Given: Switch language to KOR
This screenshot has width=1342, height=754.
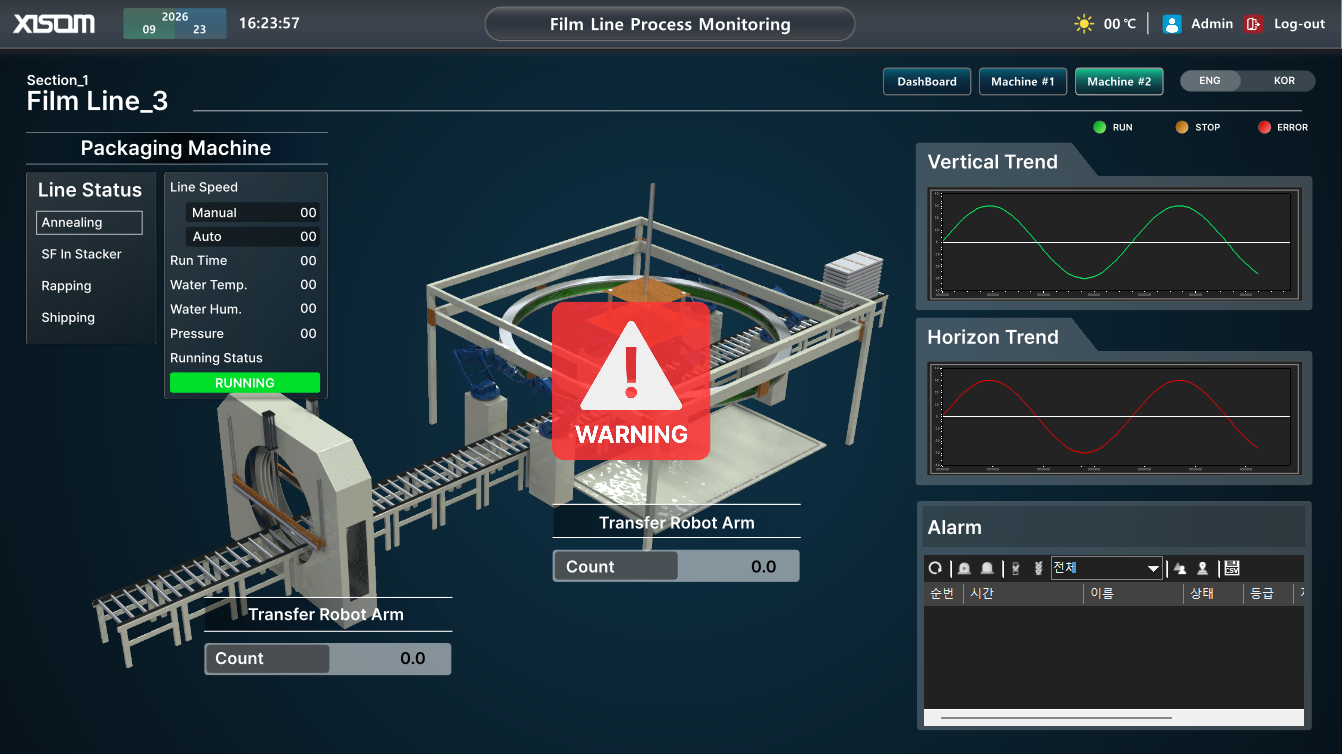Looking at the screenshot, I should 1284,81.
